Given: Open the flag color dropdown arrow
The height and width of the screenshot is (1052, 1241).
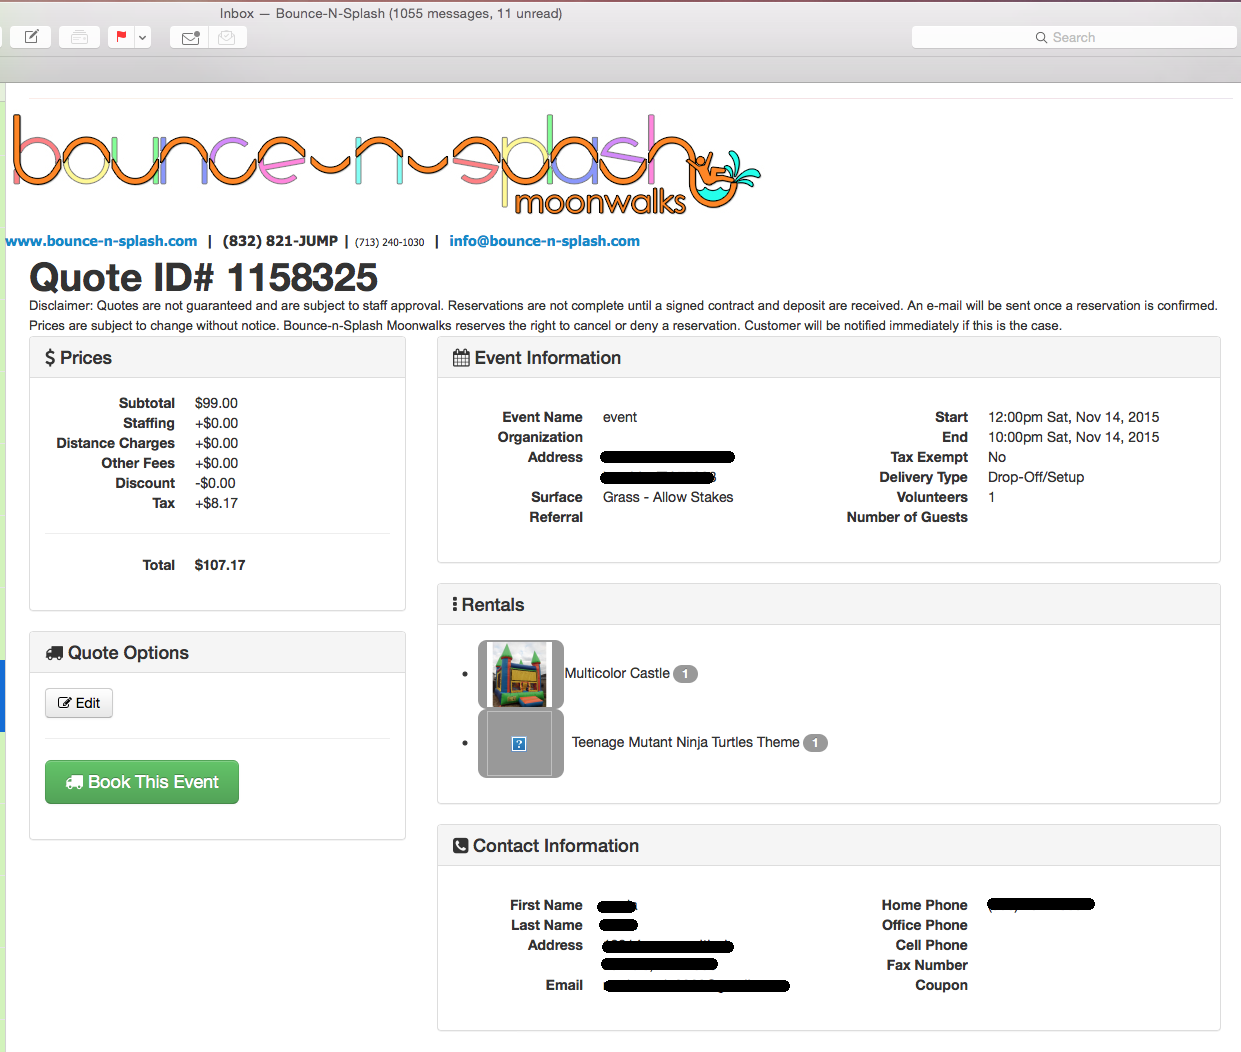Looking at the screenshot, I should (143, 38).
